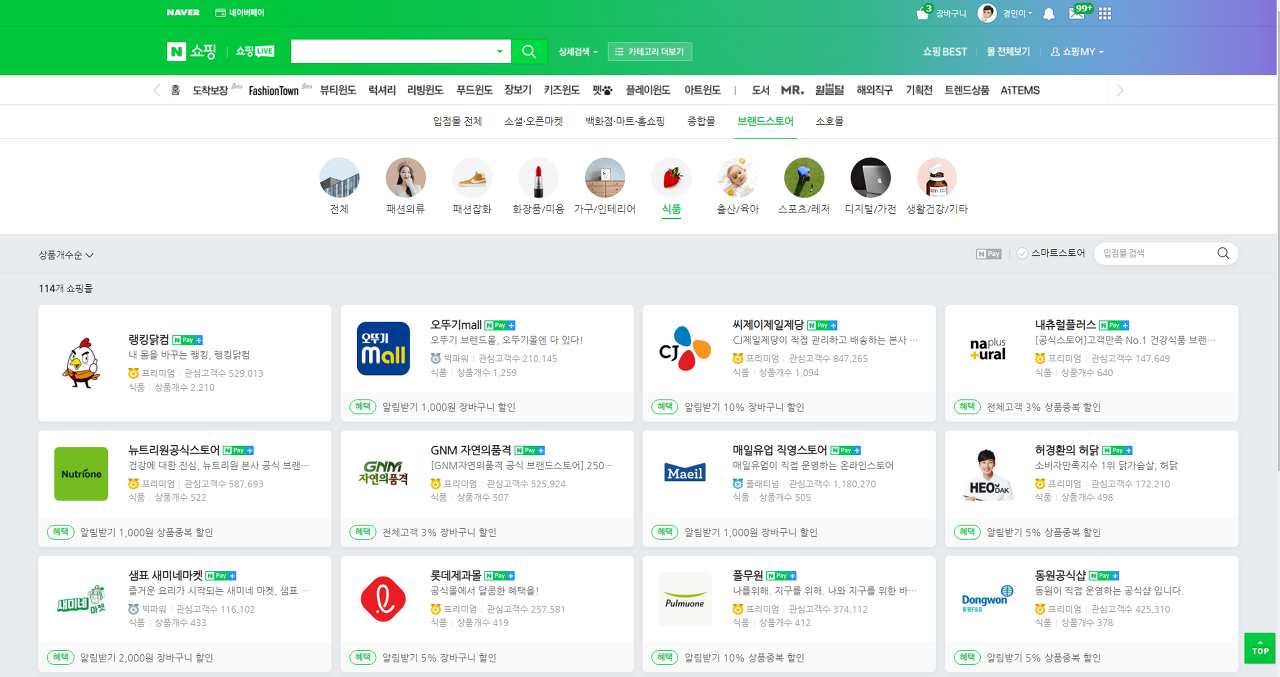Image resolution: width=1280 pixels, height=677 pixels.
Task: Click the green search magnifier button
Action: click(529, 51)
